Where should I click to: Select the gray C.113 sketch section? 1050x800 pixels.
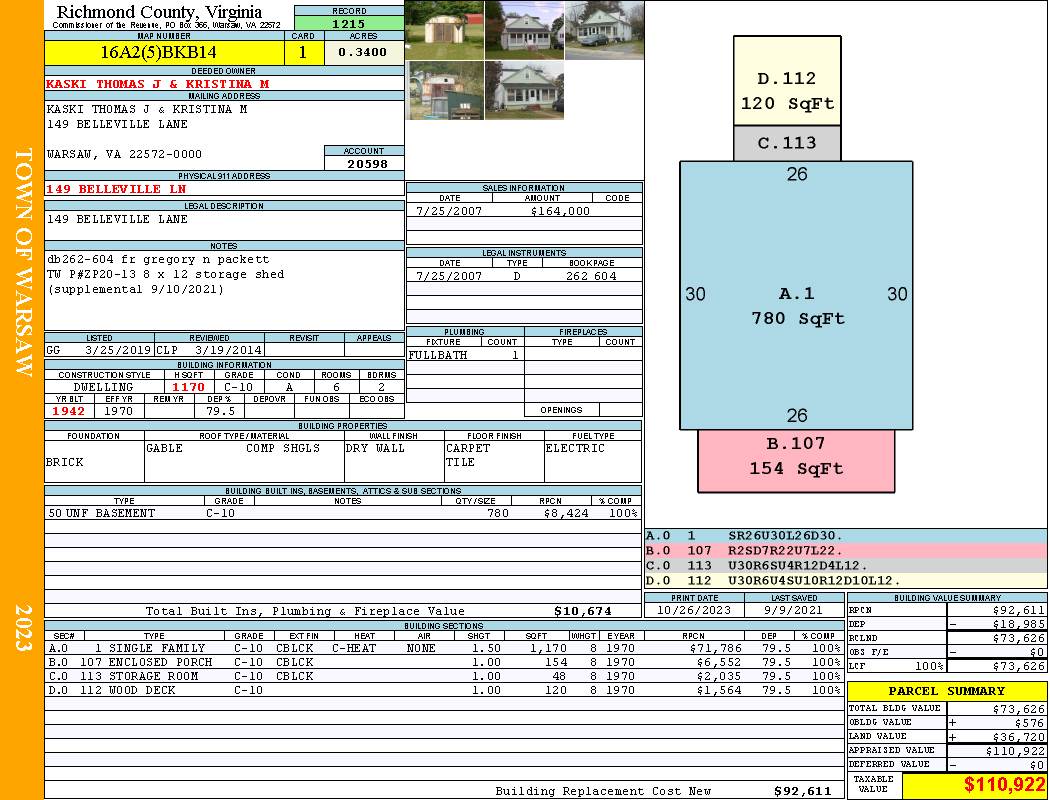click(787, 143)
